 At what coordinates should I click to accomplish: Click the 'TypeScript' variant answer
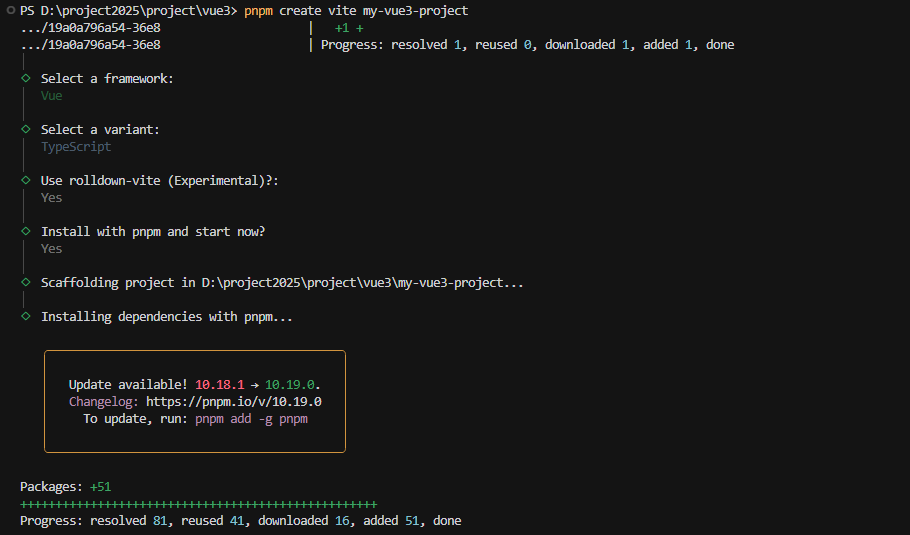point(76,147)
